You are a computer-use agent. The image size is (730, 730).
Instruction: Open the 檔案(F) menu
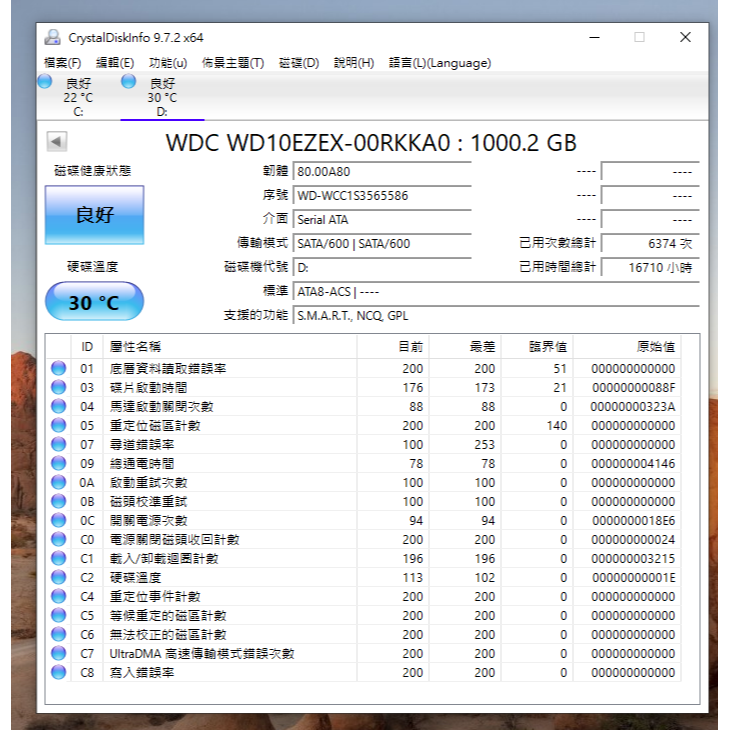(62, 63)
